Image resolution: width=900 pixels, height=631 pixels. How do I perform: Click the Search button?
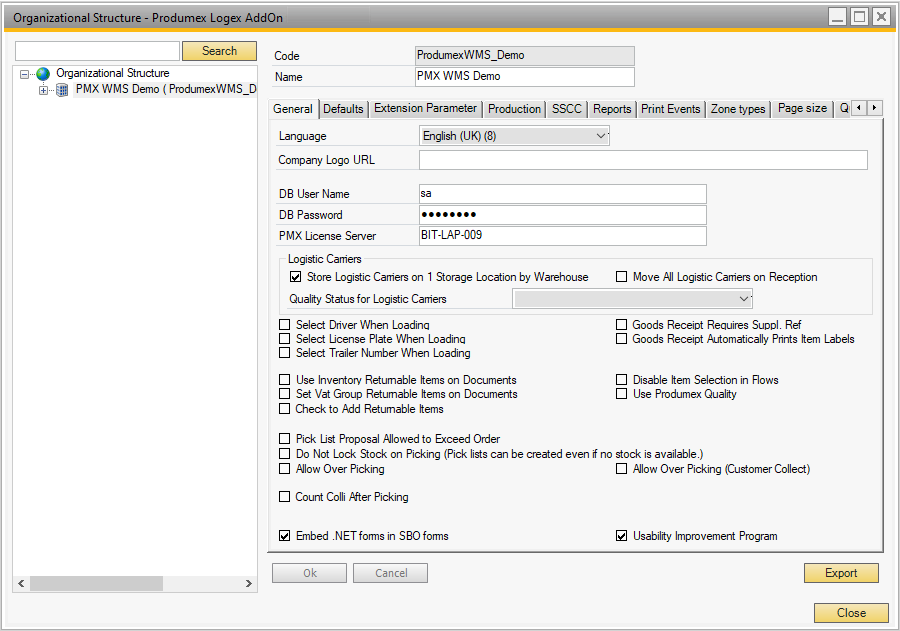point(219,50)
